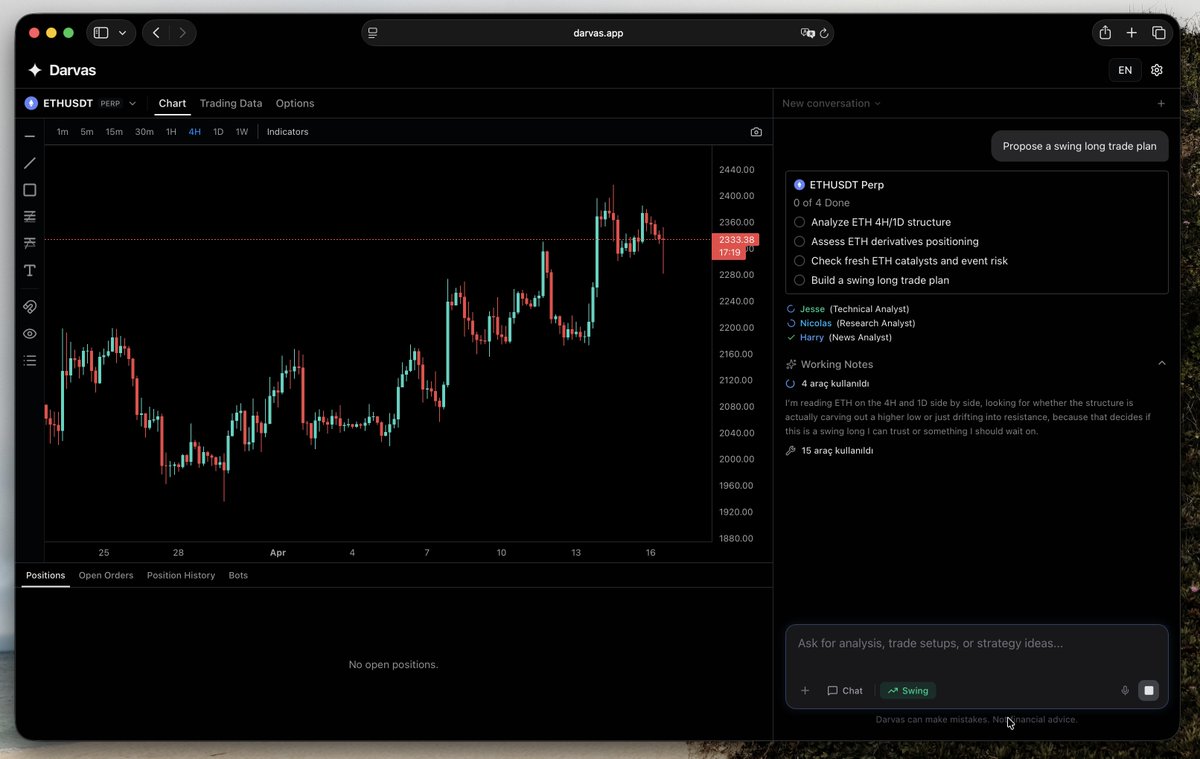The height and width of the screenshot is (759, 1200).
Task: Open a new browser tab
Action: coord(1132,33)
